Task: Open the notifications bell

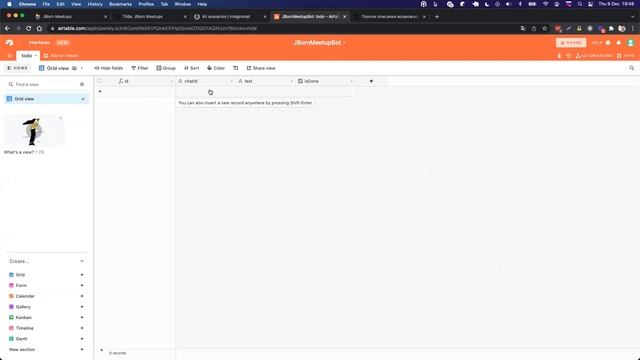Action: click(619, 42)
